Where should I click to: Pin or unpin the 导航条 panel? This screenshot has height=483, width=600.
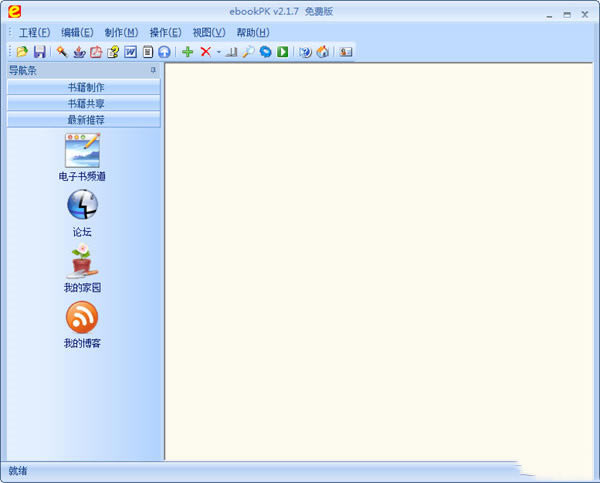point(153,70)
